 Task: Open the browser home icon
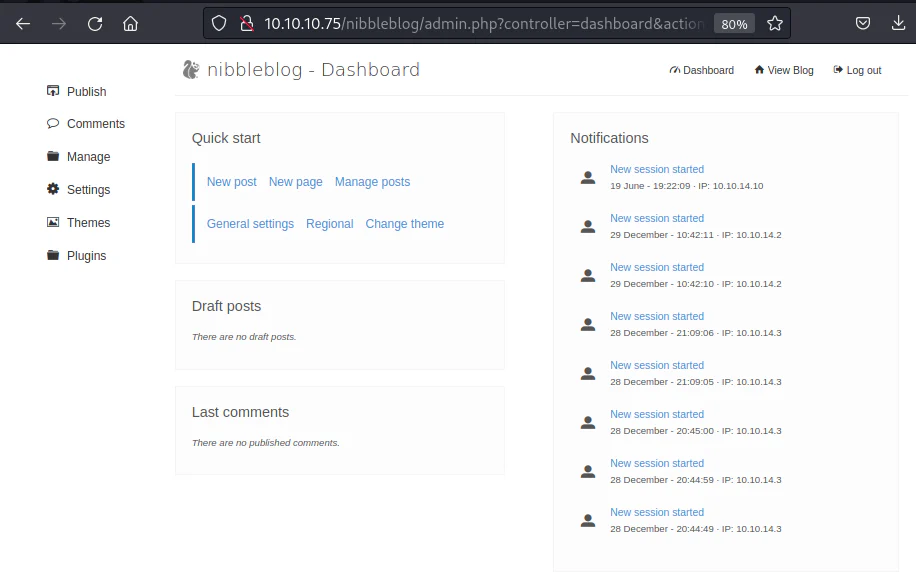tap(130, 24)
